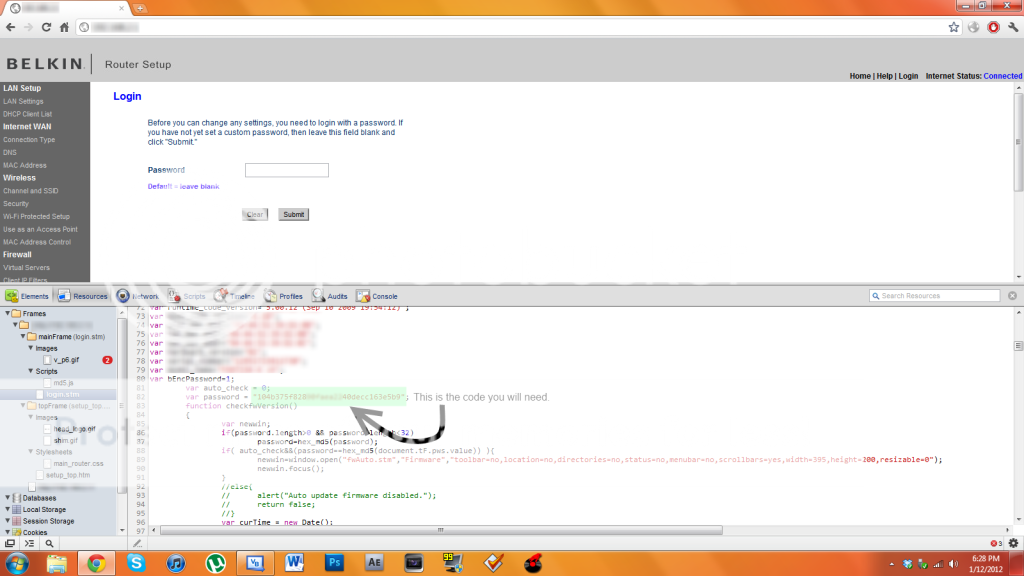This screenshot has width=1024, height=576.
Task: Open the Console panel
Action: (377, 296)
